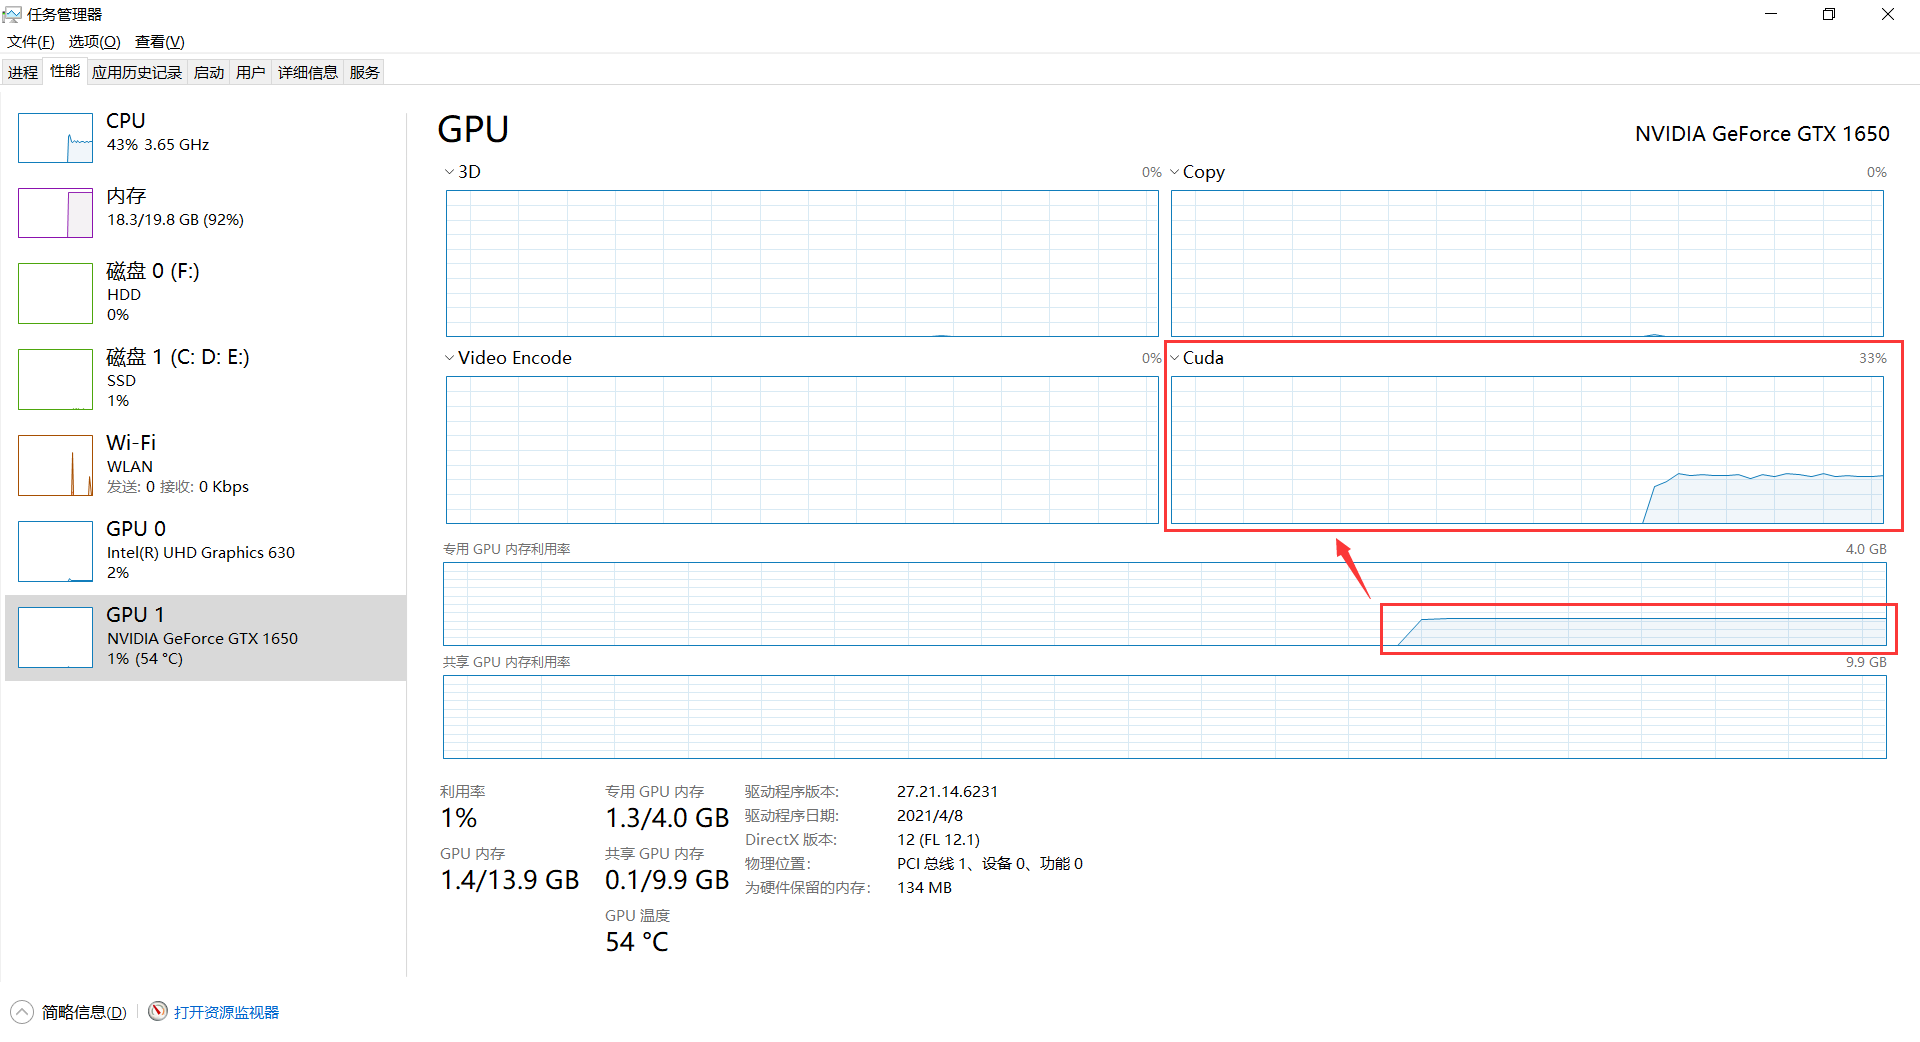This screenshot has height=1042, width=1920.
Task: Click the CPU 43% 3.65 GHz text
Action: (x=158, y=145)
